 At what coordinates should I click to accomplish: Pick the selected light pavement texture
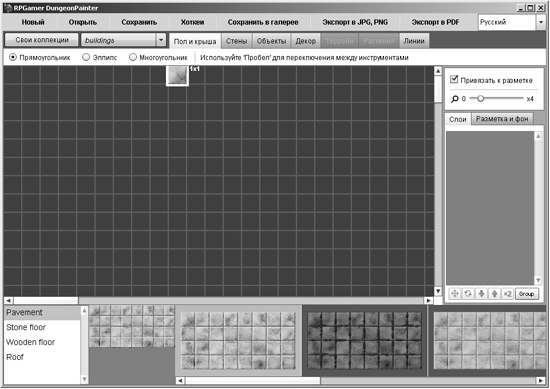coord(238,341)
